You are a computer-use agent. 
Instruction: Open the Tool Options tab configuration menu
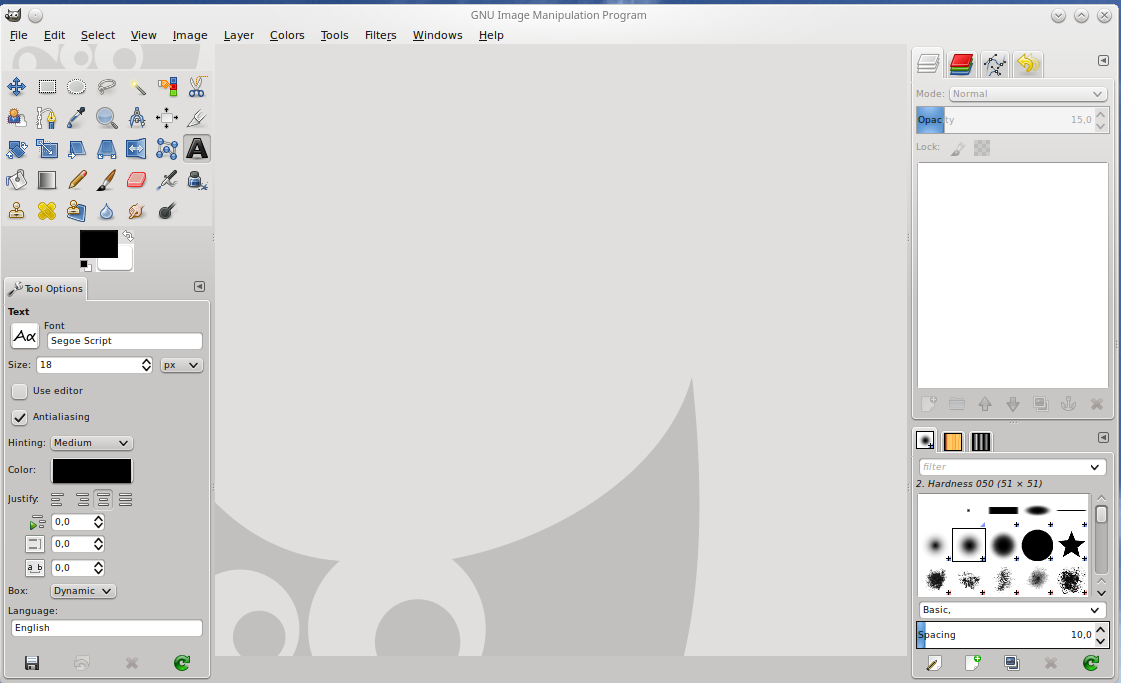tap(199, 287)
